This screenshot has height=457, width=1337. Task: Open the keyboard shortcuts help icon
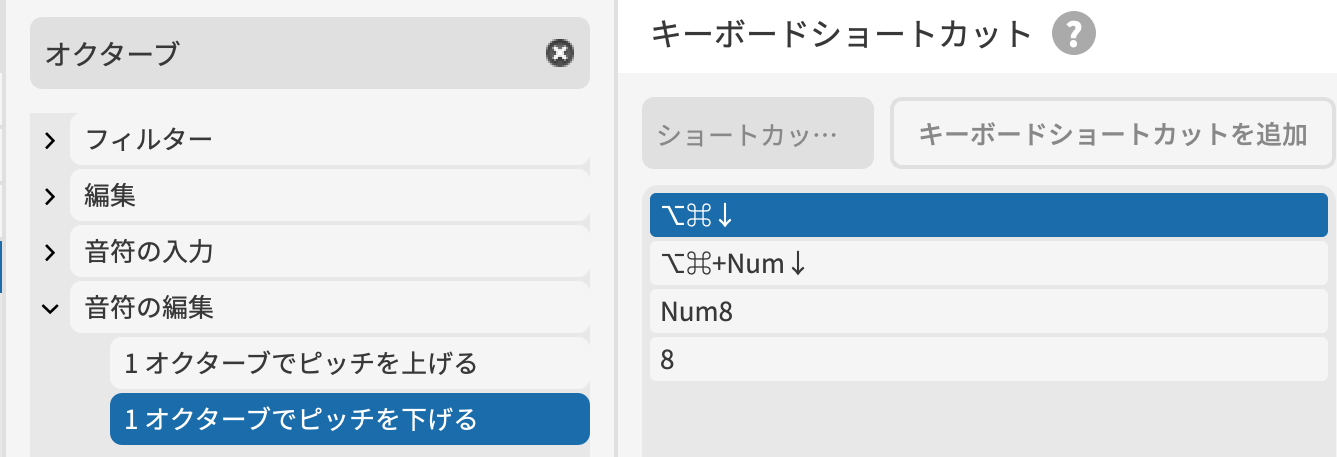(x=1074, y=36)
